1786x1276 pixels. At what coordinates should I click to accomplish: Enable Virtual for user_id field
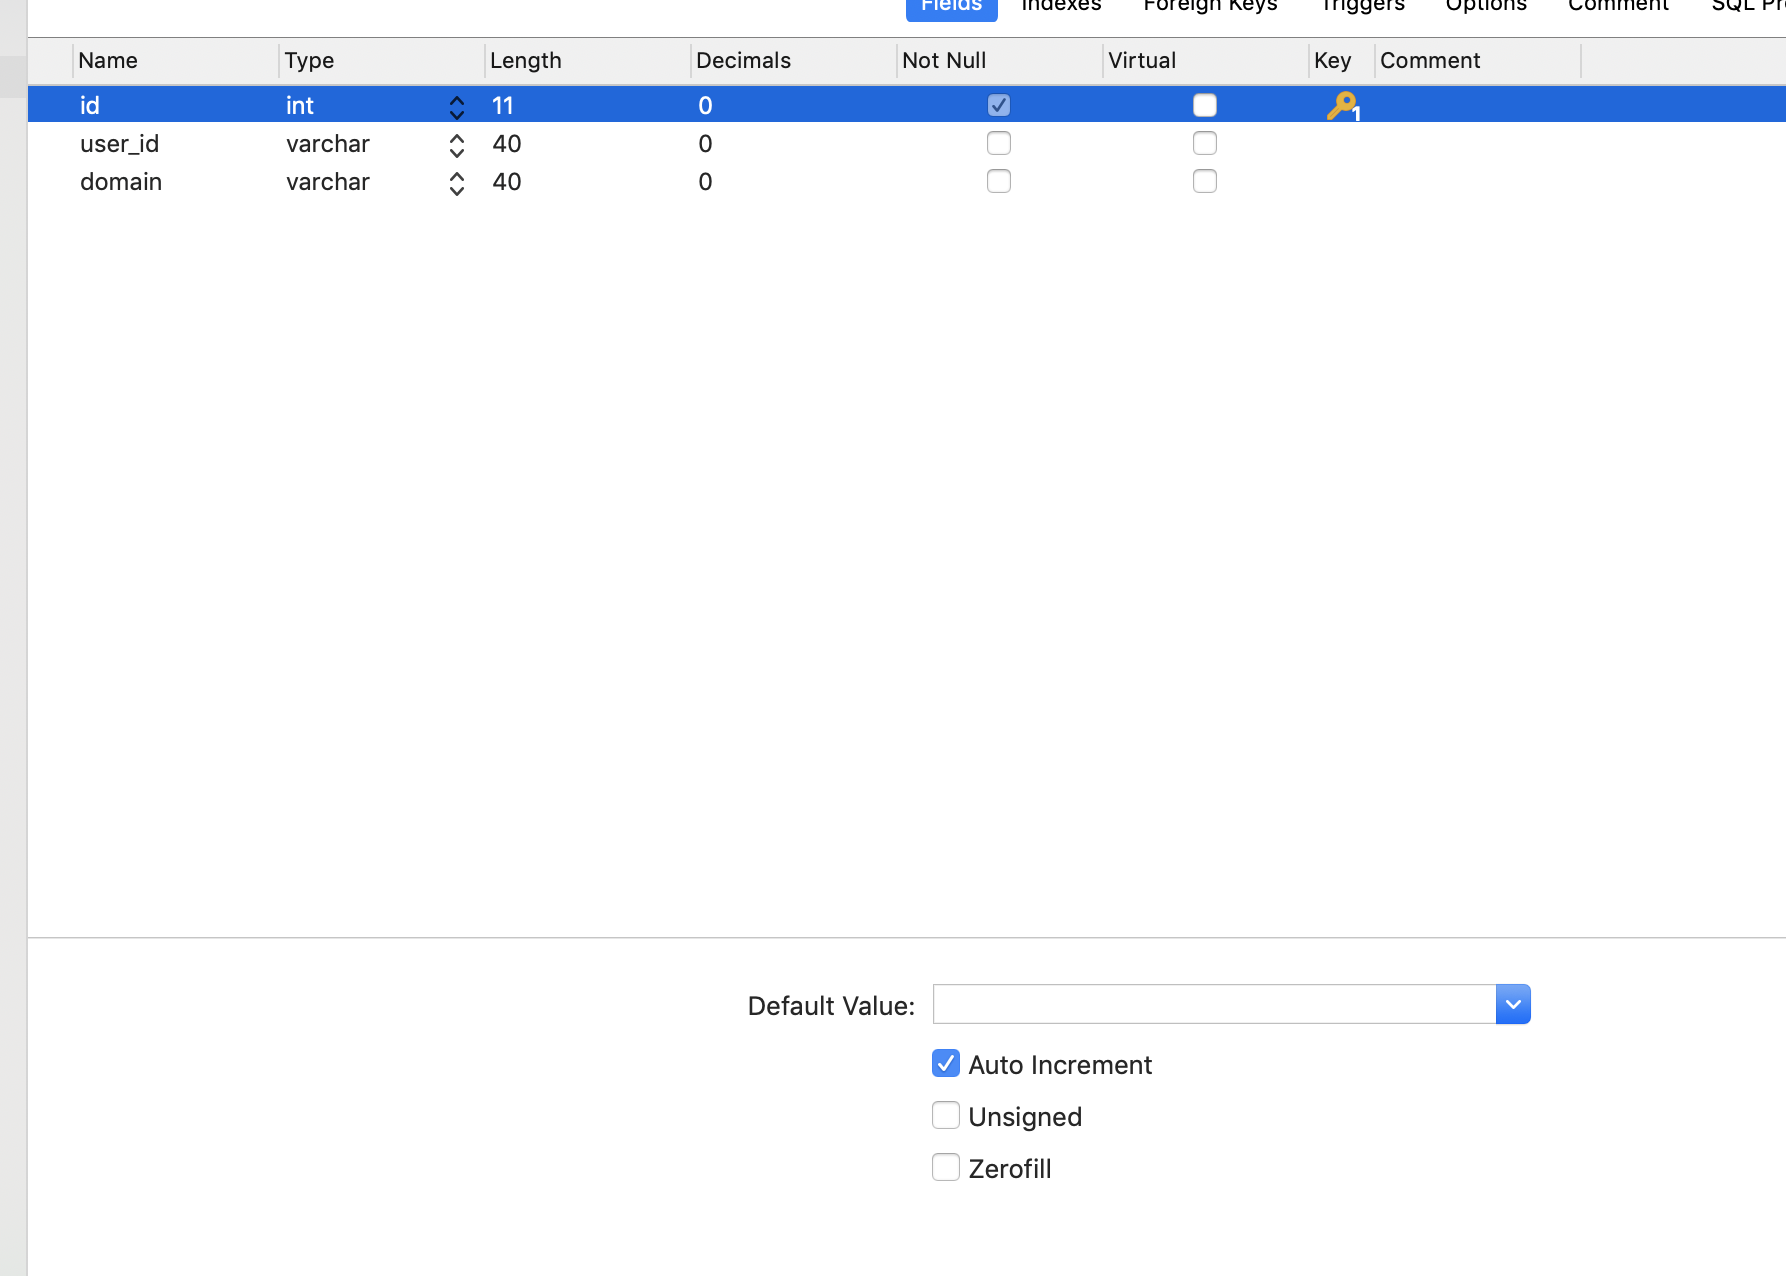(1204, 143)
